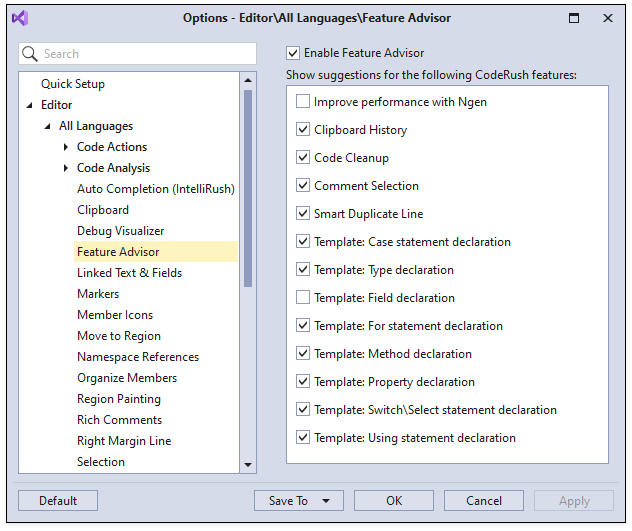Select Markers in options tree
The height and width of the screenshot is (531, 632).
(x=98, y=294)
